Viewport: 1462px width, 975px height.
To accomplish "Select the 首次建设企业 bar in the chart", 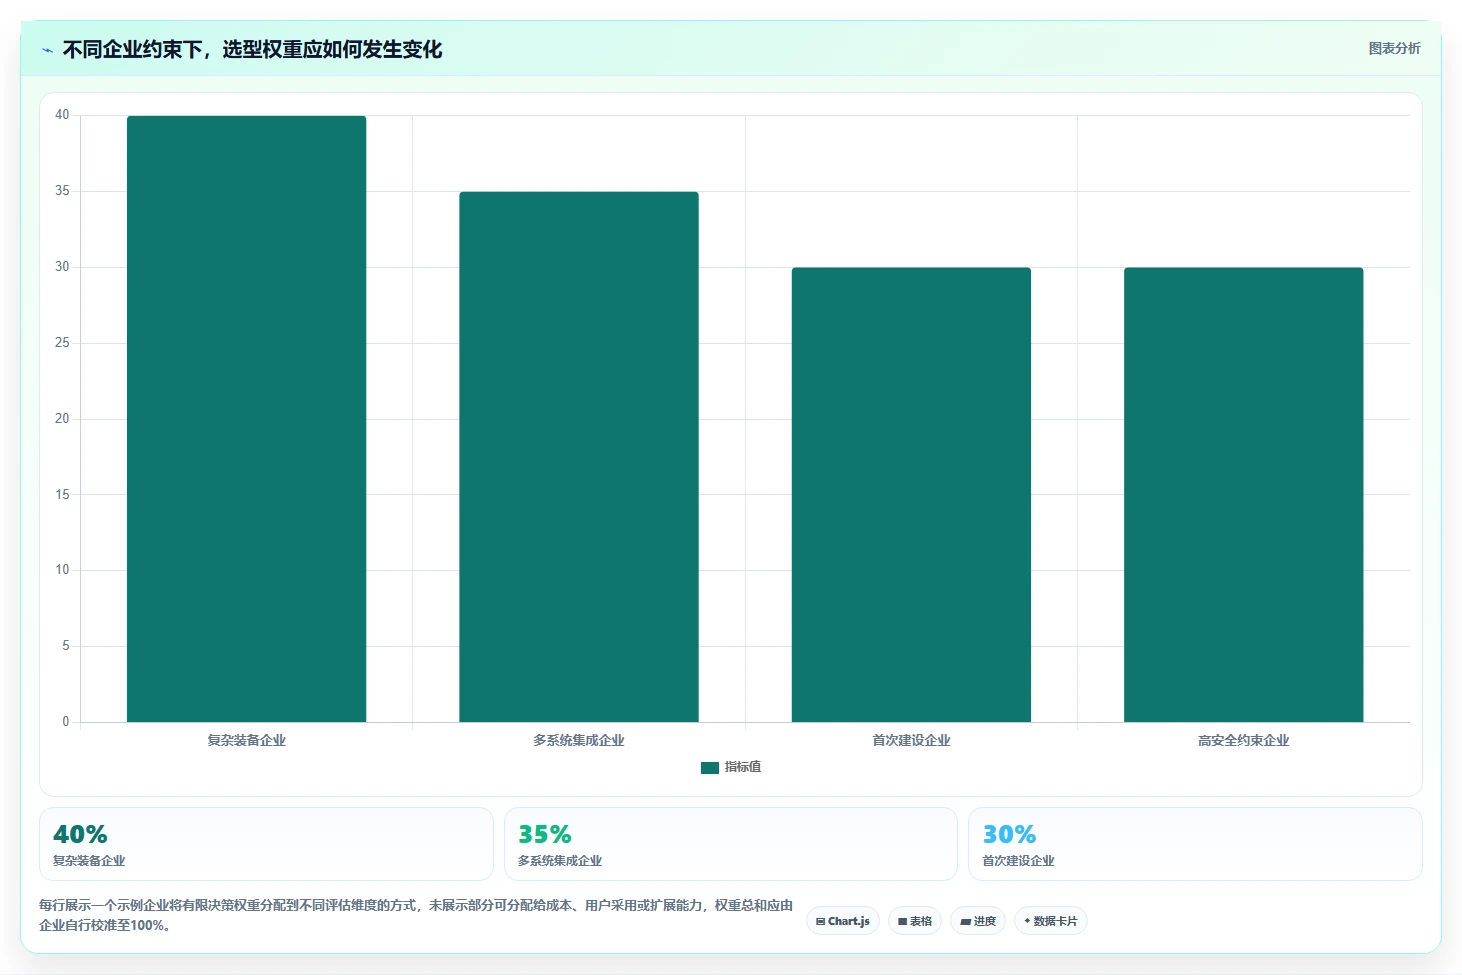I will click(x=911, y=495).
